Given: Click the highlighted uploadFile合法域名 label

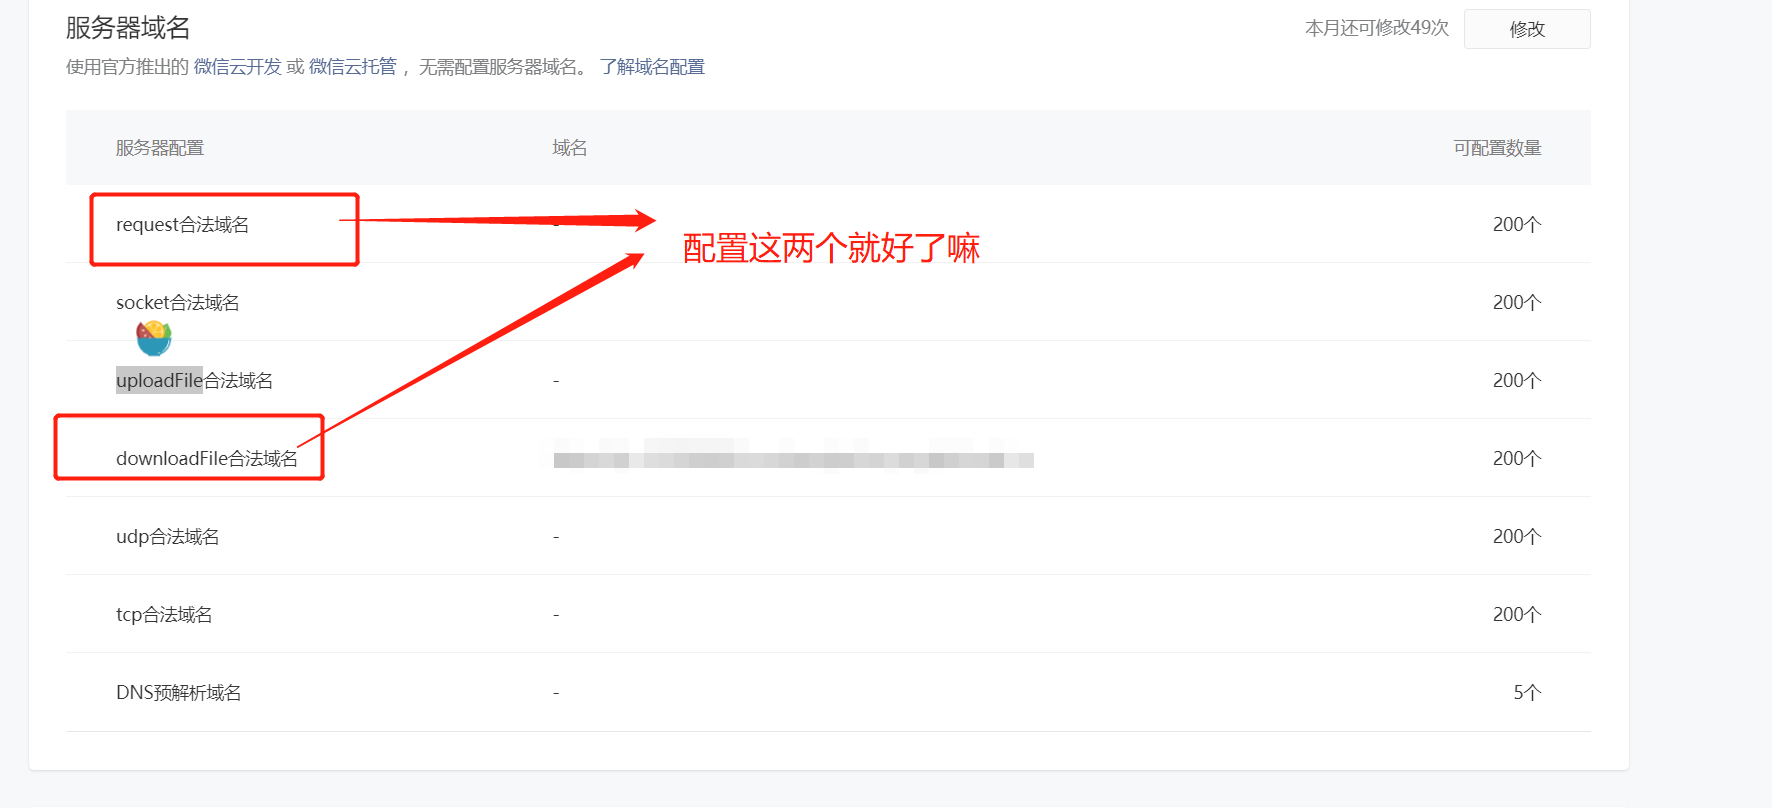Looking at the screenshot, I should 194,381.
